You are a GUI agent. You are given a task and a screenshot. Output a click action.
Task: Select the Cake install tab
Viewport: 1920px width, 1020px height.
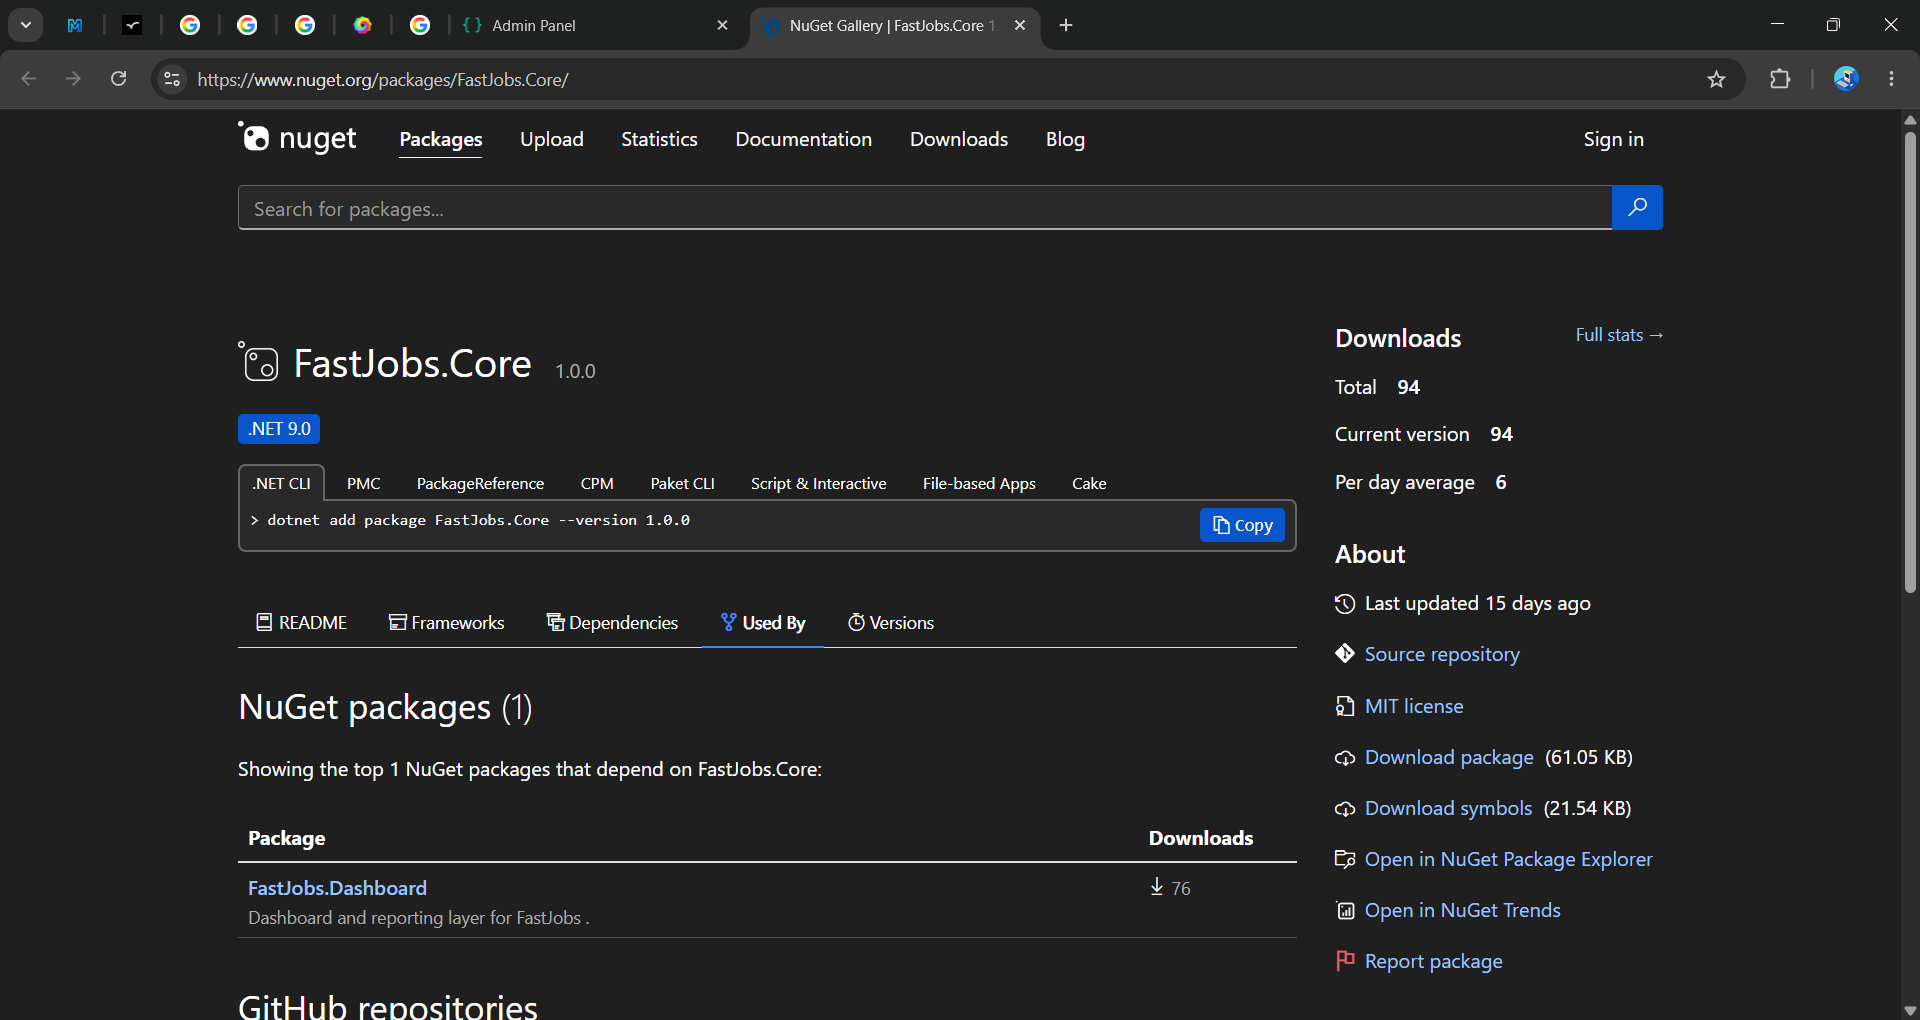tap(1089, 483)
